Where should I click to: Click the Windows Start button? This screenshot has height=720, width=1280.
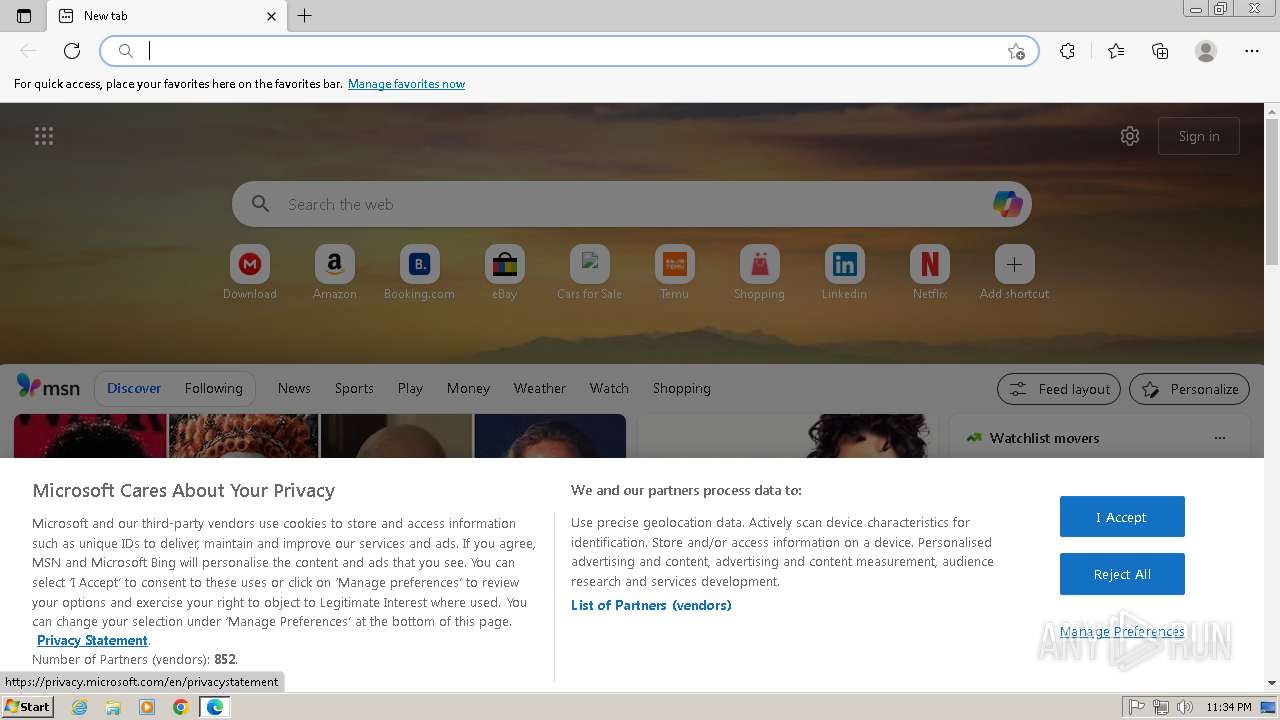click(x=27, y=706)
